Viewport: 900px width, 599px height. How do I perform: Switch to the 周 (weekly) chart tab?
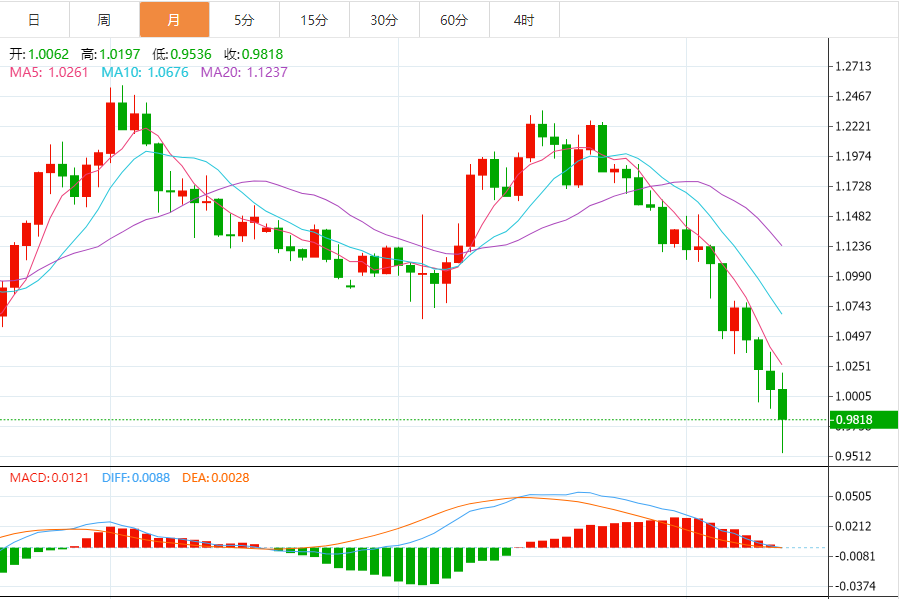pyautogui.click(x=104, y=20)
